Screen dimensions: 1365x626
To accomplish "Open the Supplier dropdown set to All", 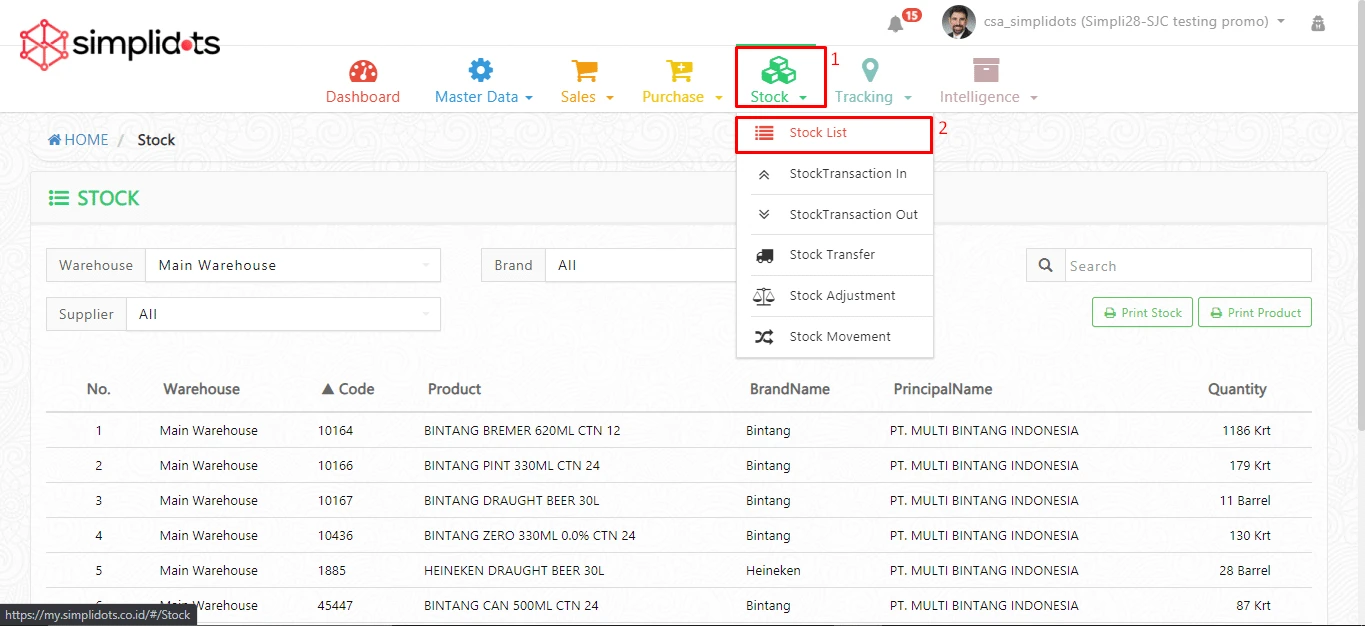I will coord(283,313).
